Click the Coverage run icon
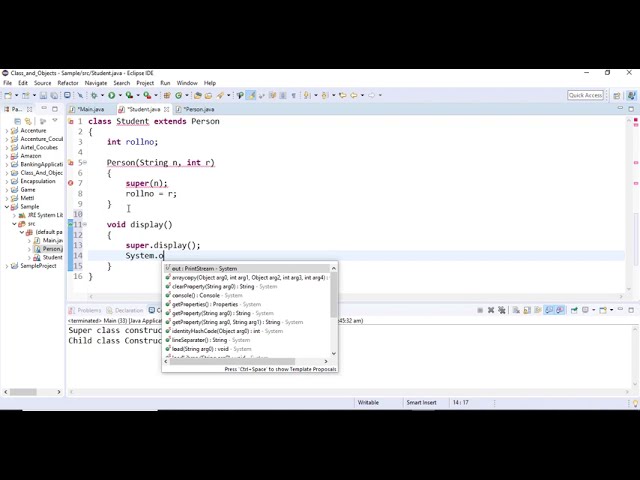640x480 pixels. [129, 96]
